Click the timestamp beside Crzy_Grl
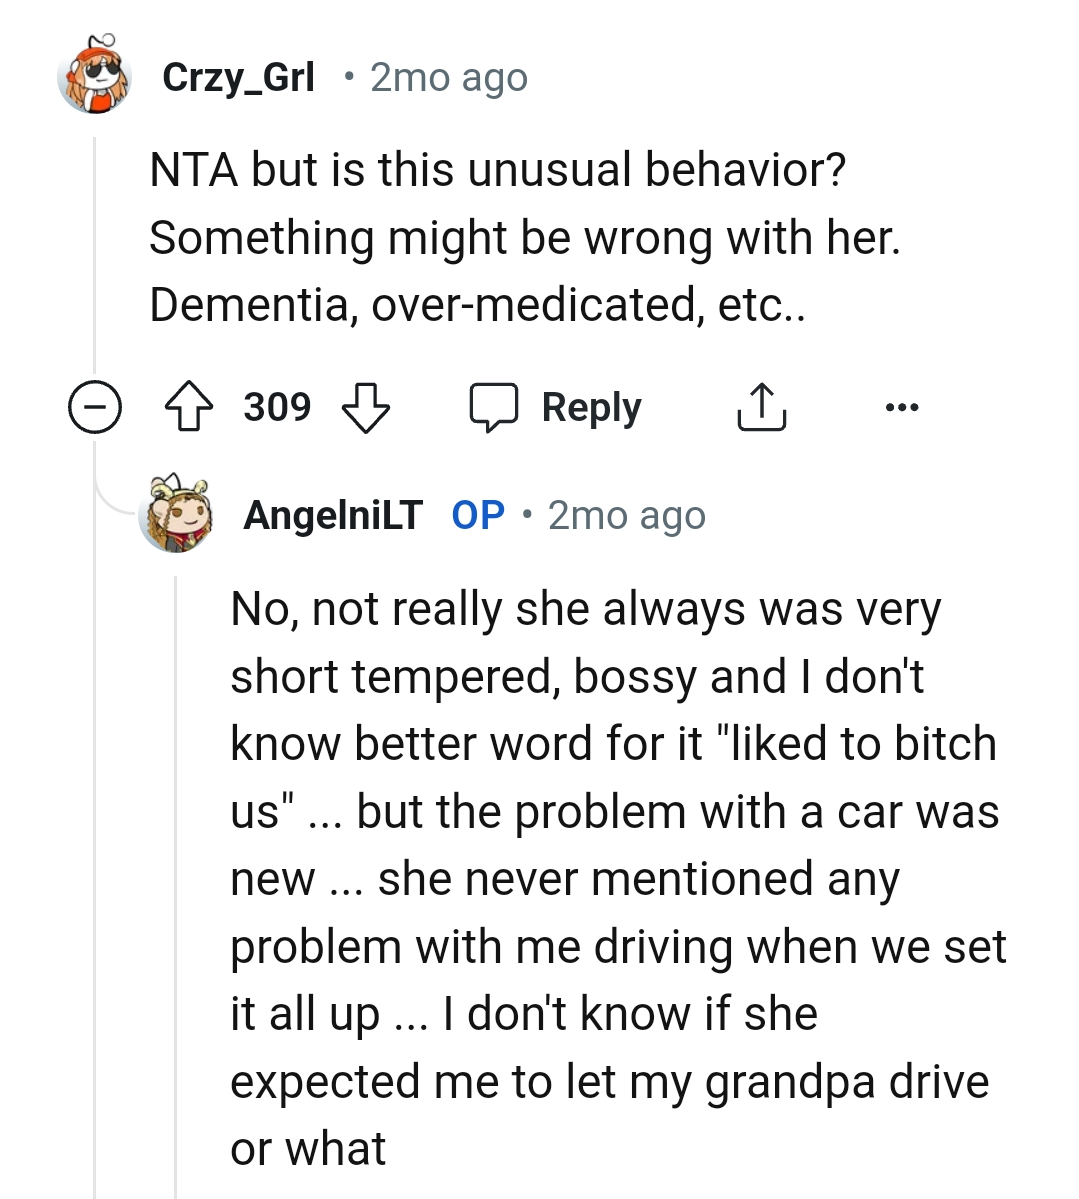This screenshot has width=1079, height=1199. pos(448,77)
